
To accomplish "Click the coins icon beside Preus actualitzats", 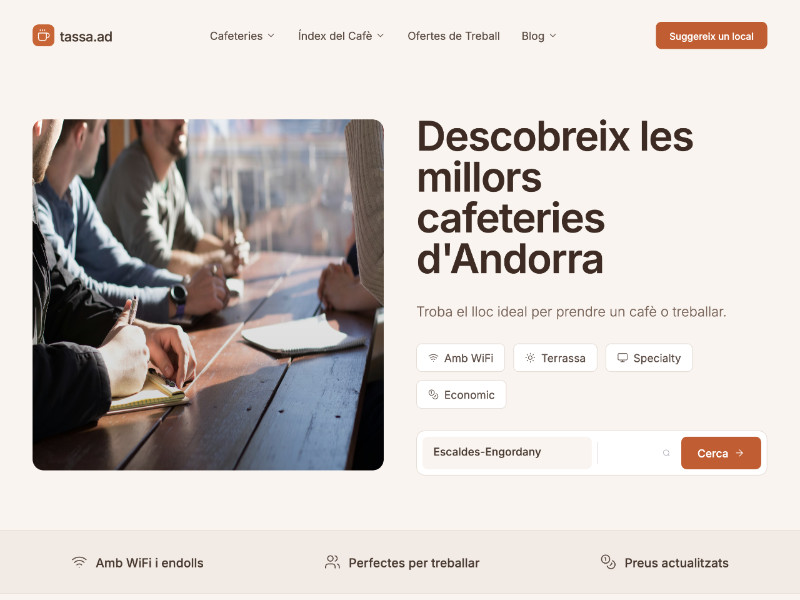I will click(608, 562).
